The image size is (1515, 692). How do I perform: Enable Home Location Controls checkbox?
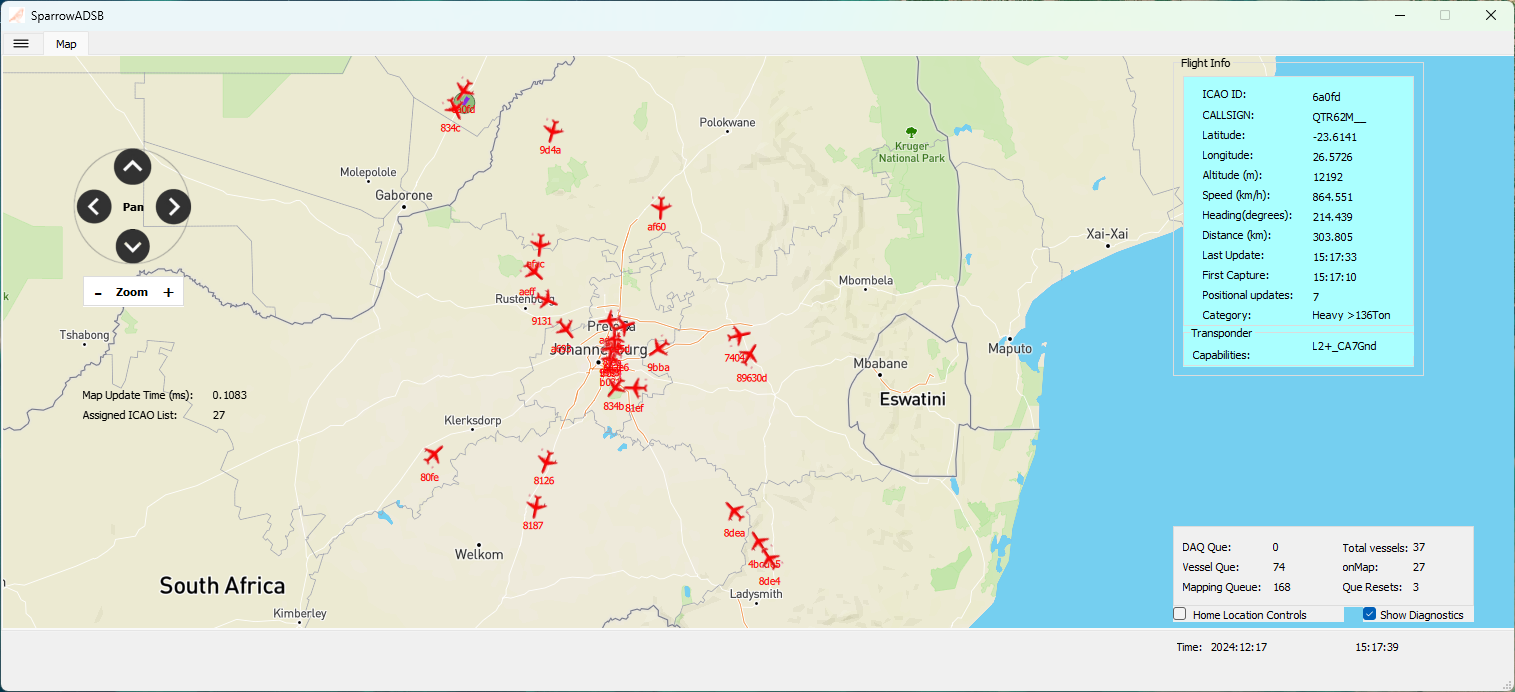(x=1180, y=614)
